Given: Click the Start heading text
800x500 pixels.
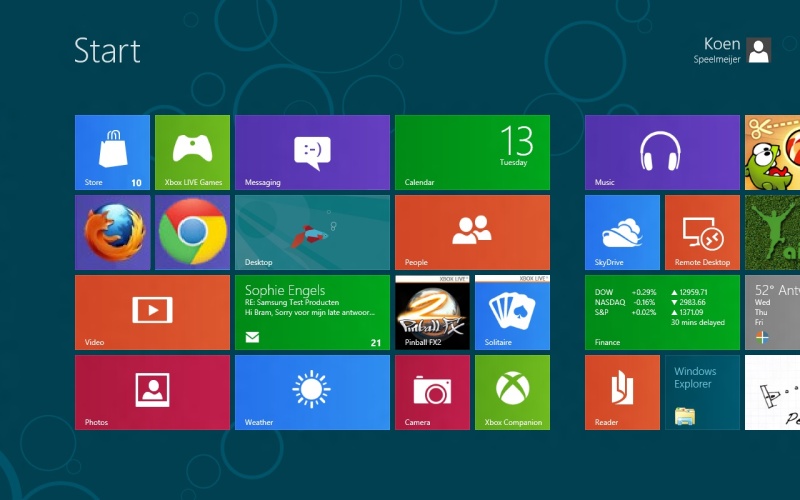Looking at the screenshot, I should [x=107, y=51].
